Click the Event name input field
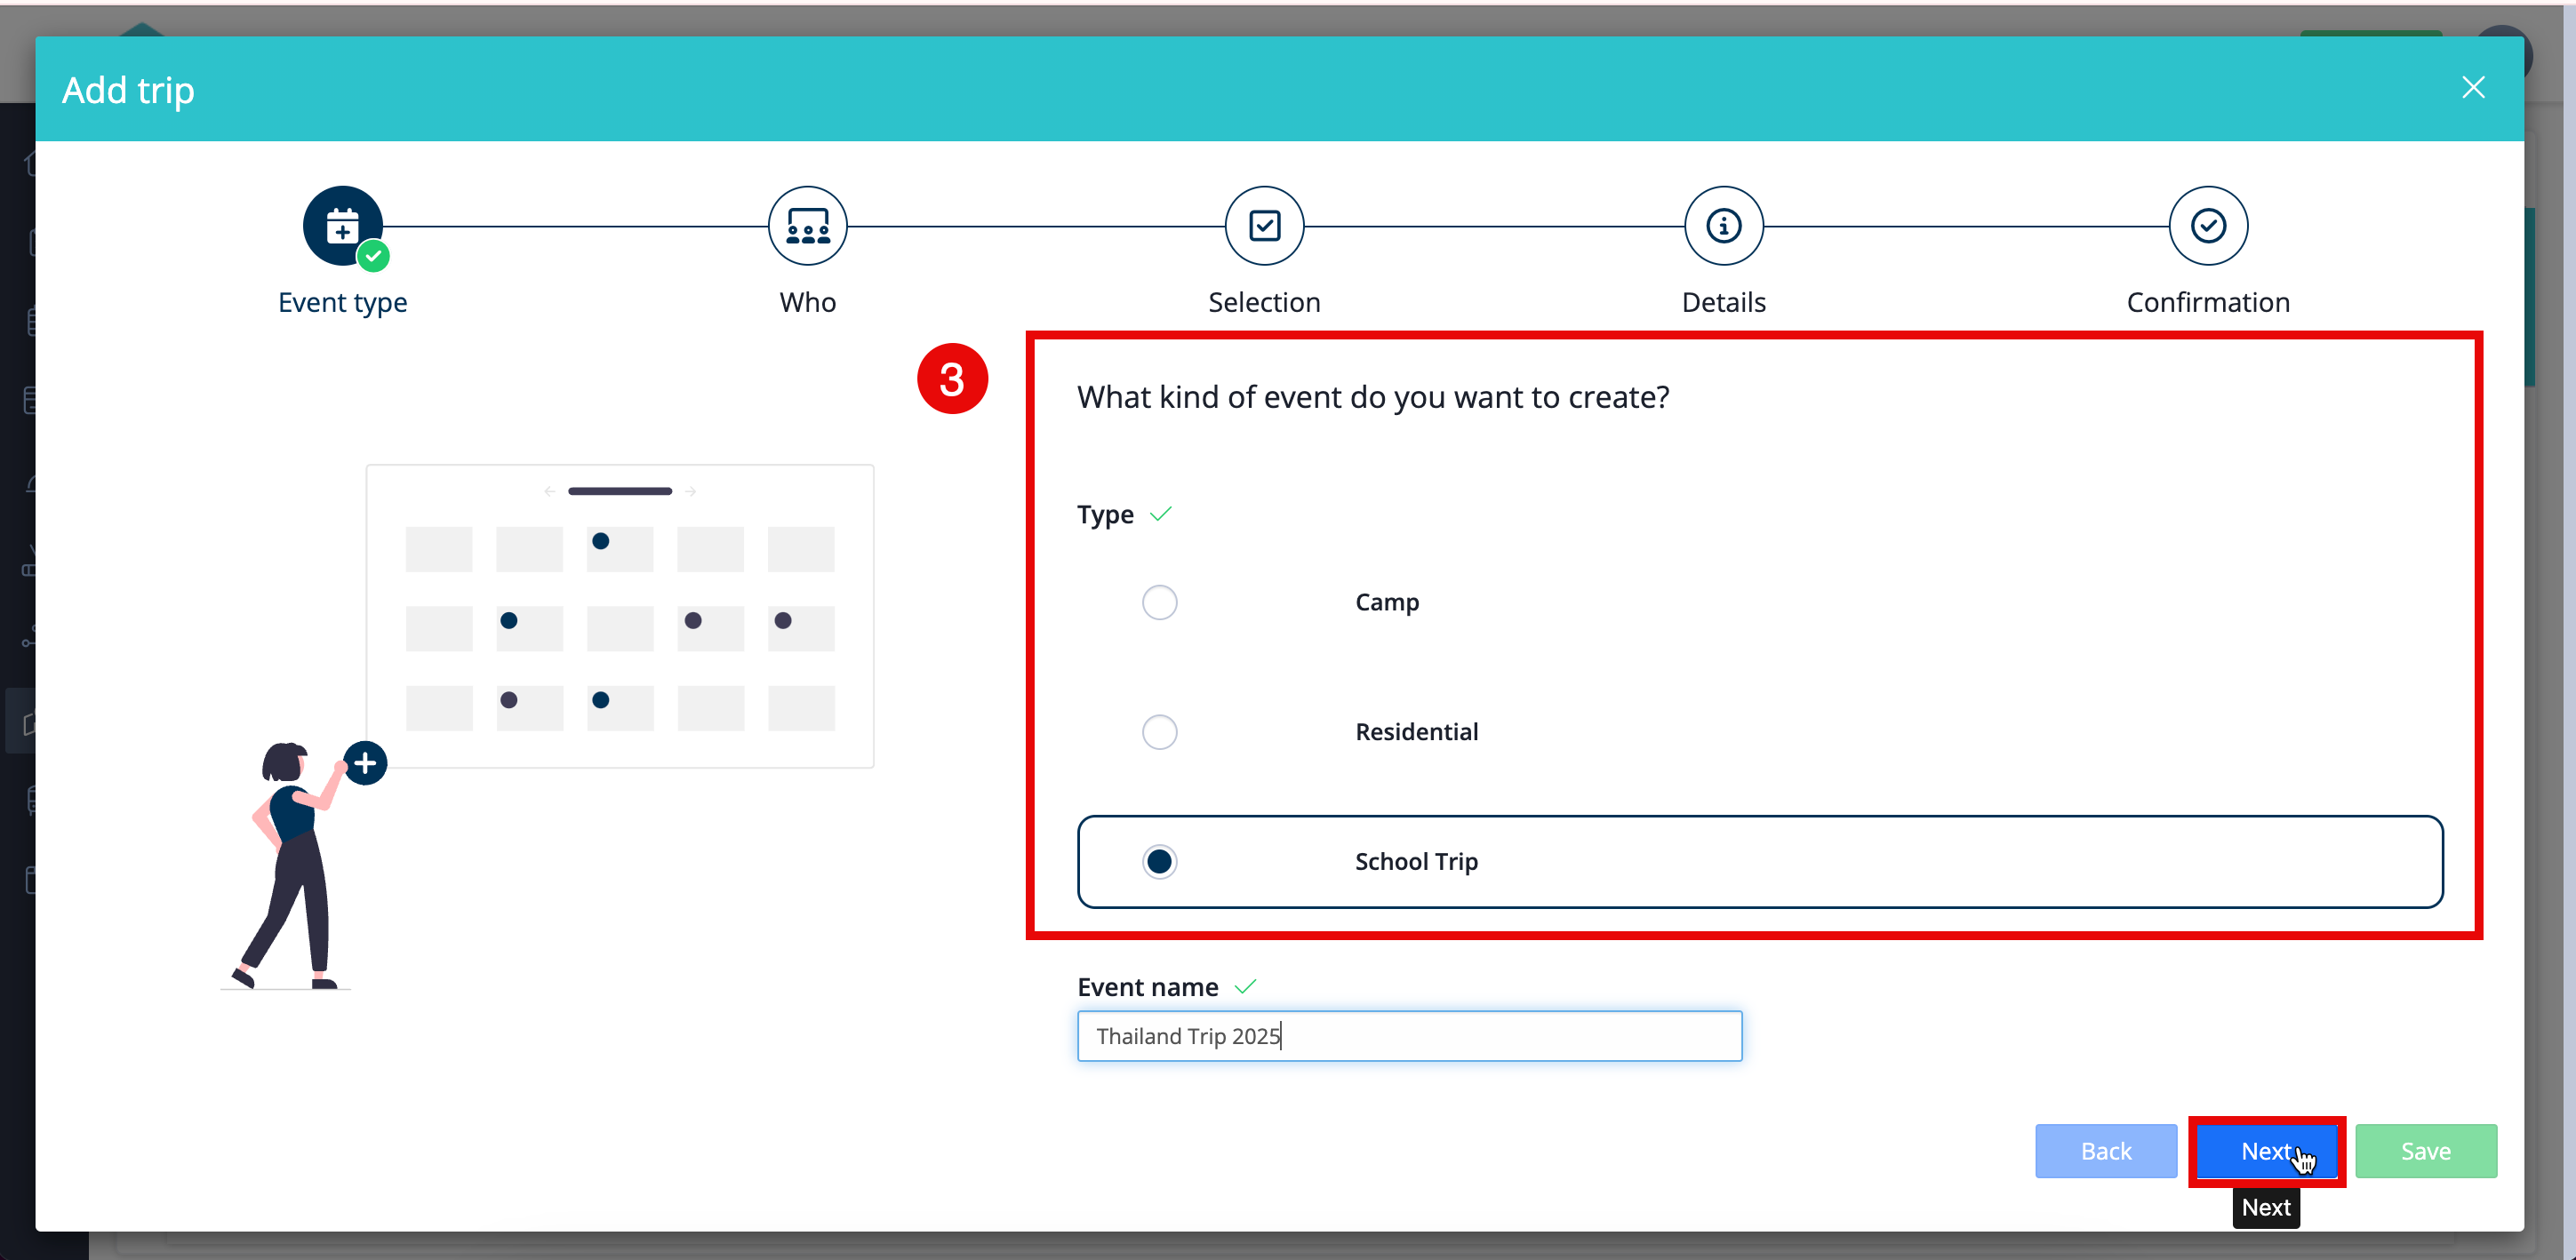The width and height of the screenshot is (2576, 1260). pos(1409,1036)
